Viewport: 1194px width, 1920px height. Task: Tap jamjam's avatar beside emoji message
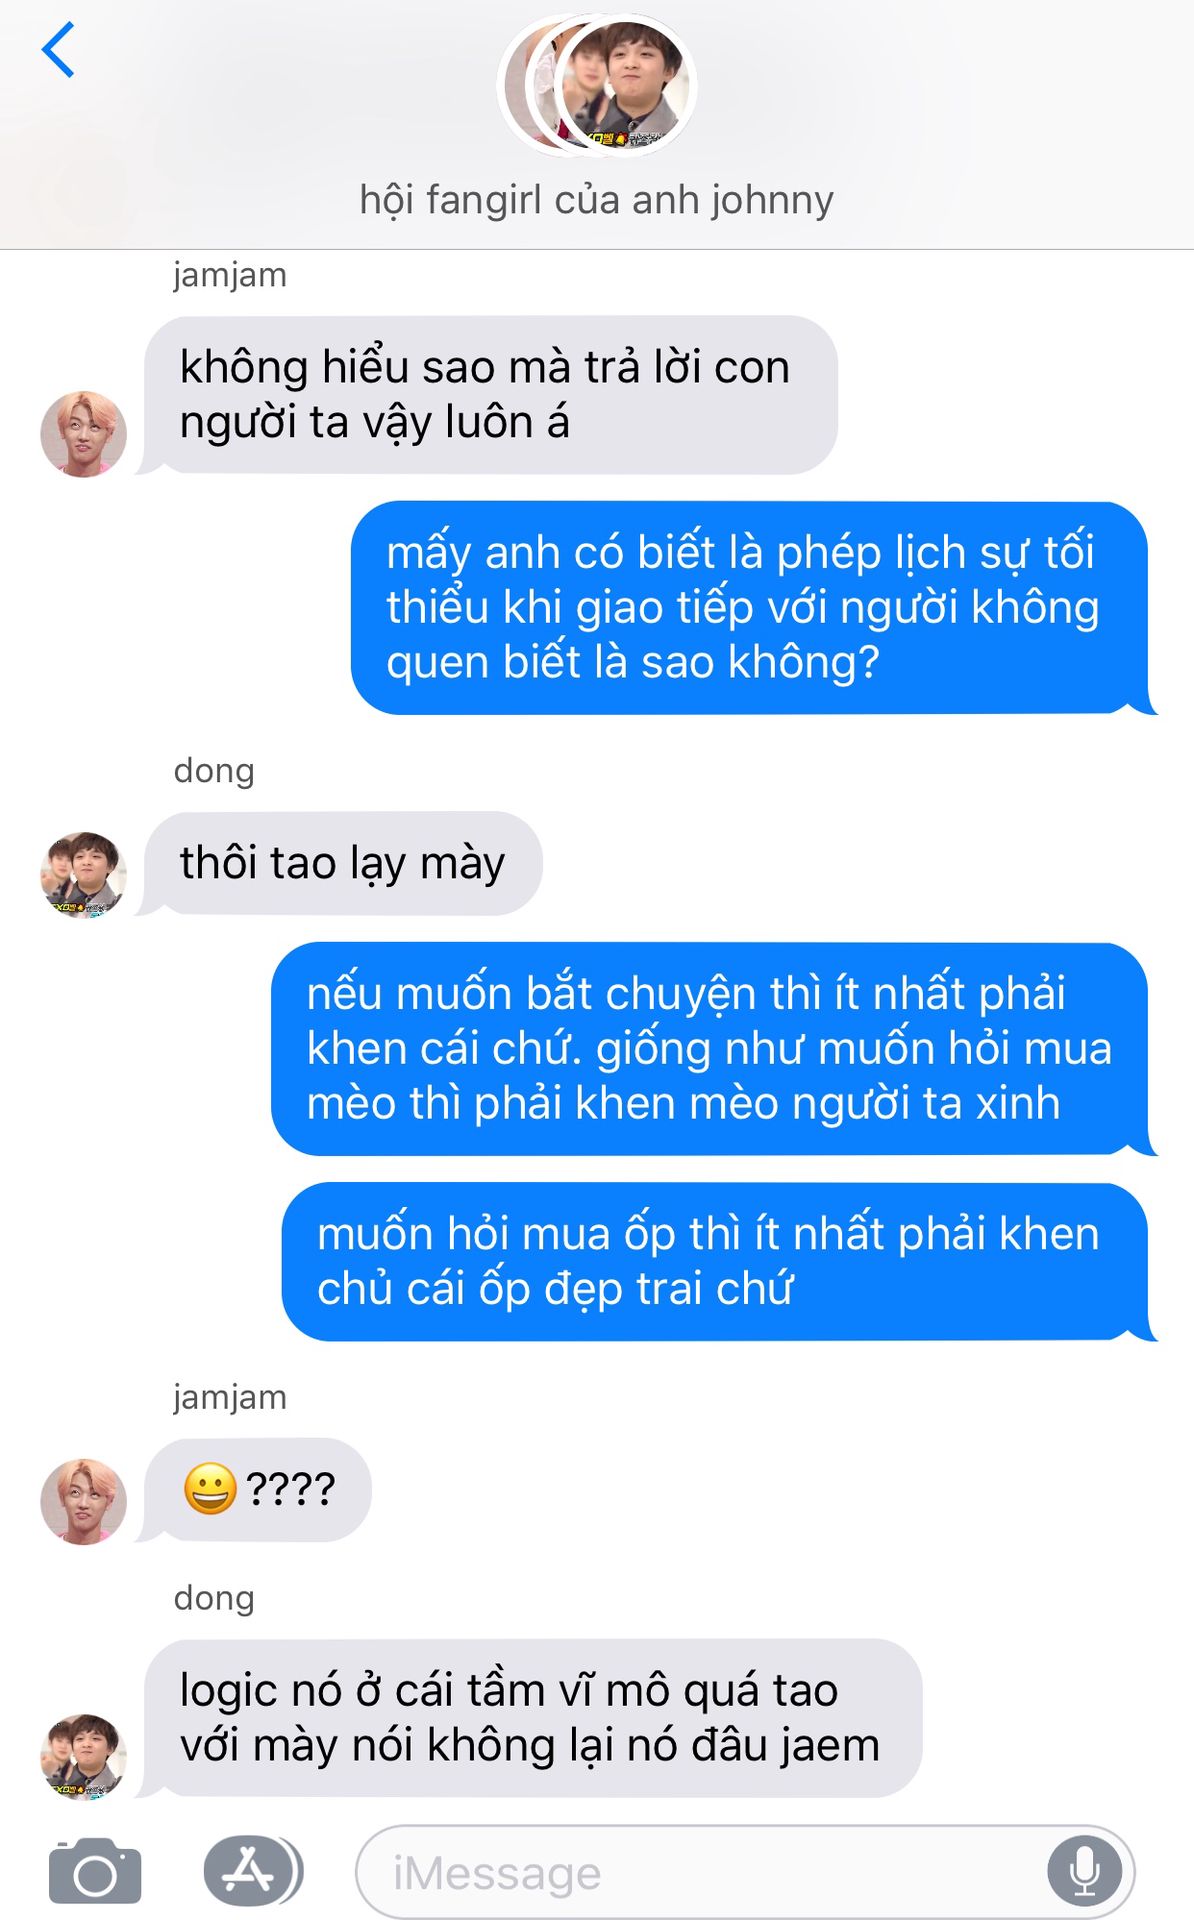pyautogui.click(x=83, y=1501)
